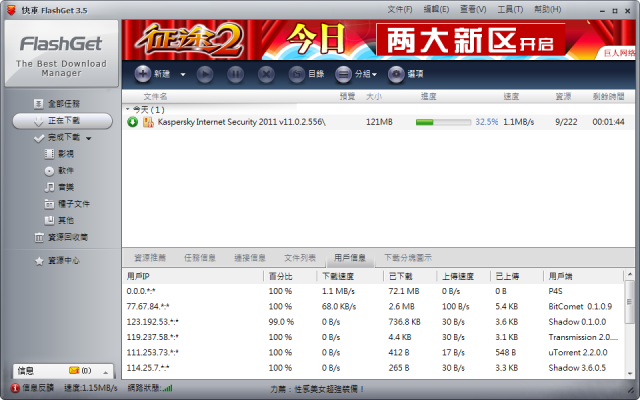Screen dimensions: 640x400
Task: Select the peer row 114.25.7.*:*
Action: click(x=373, y=368)
